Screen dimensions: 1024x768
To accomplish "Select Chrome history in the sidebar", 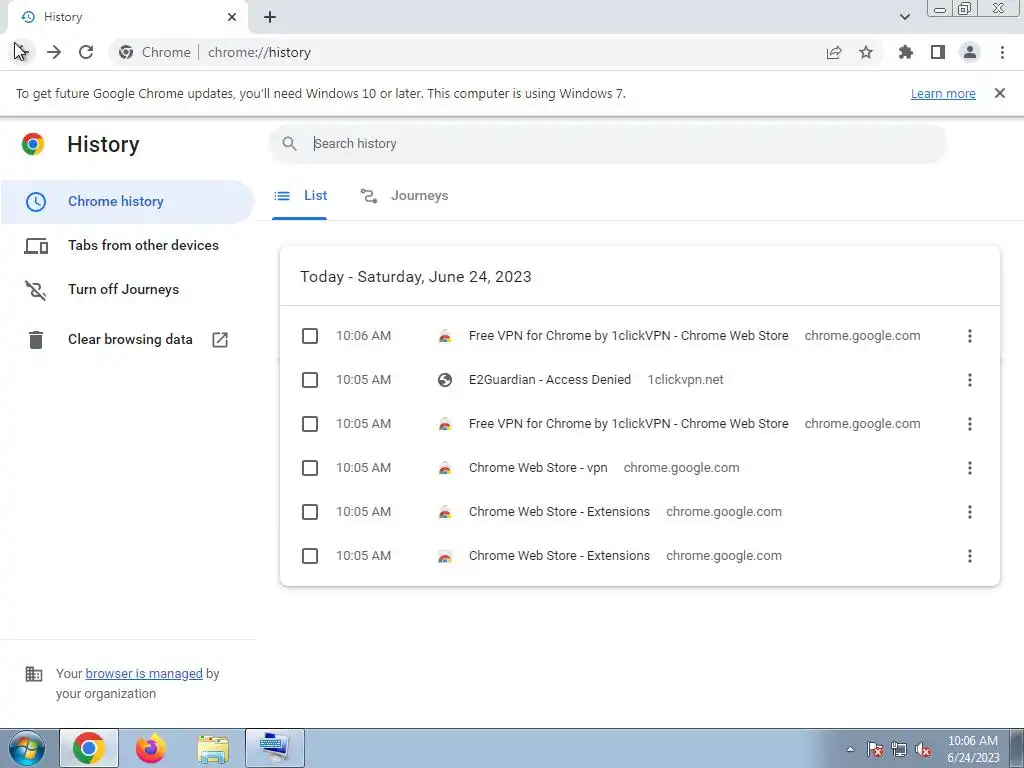I will (127, 201).
